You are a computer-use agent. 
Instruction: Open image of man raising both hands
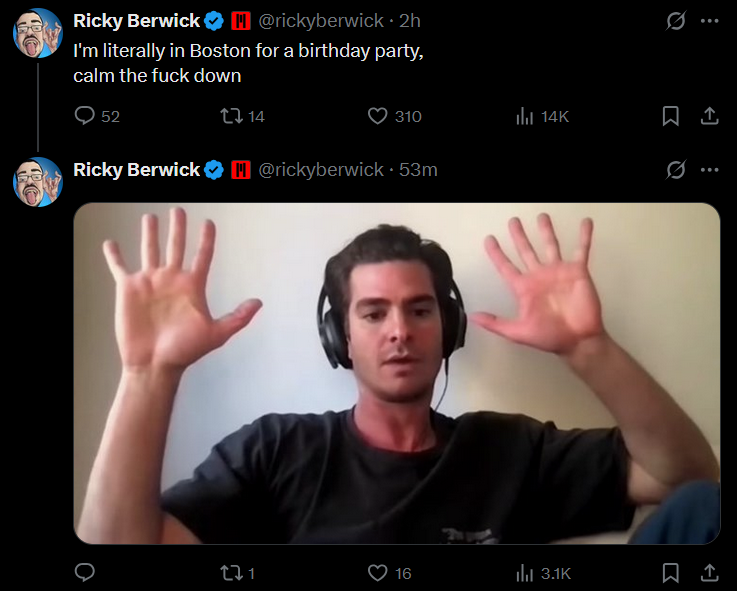(x=397, y=373)
